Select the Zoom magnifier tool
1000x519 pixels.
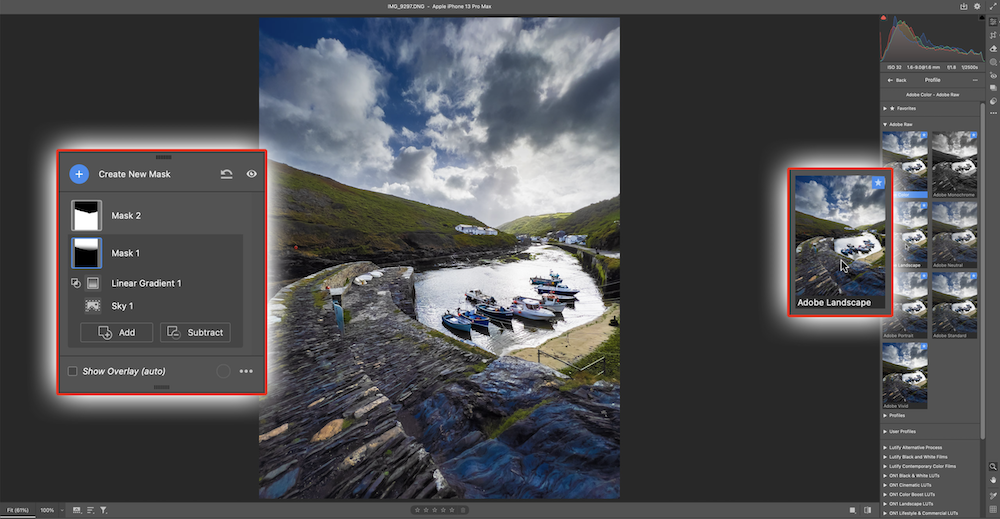[993, 467]
